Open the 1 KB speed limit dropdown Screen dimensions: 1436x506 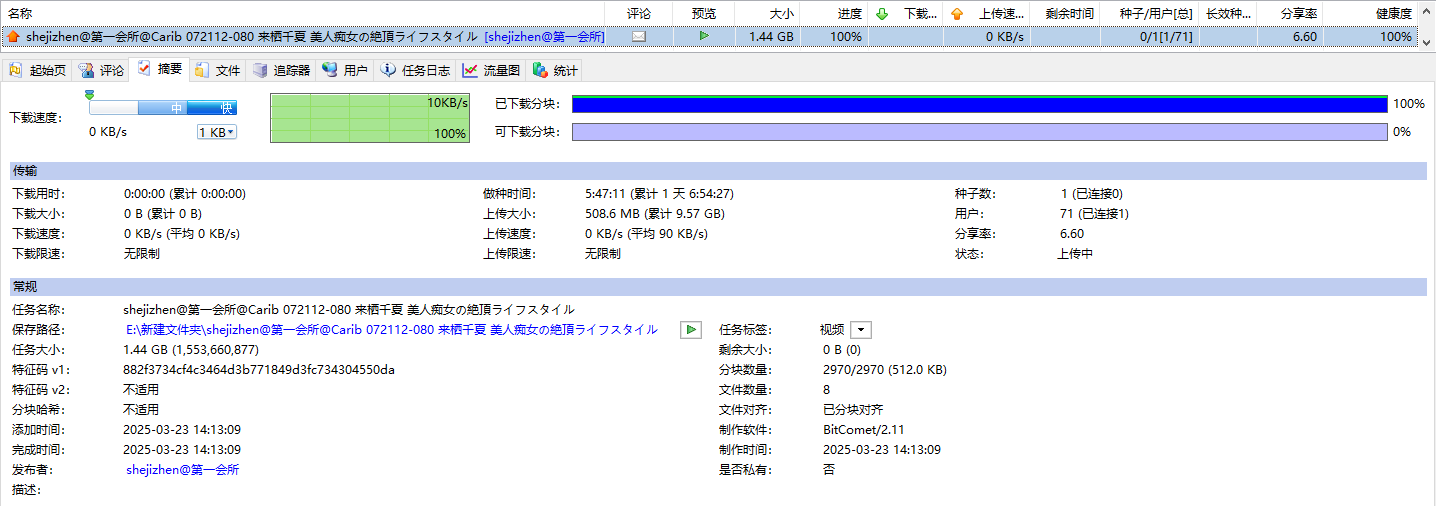217,132
